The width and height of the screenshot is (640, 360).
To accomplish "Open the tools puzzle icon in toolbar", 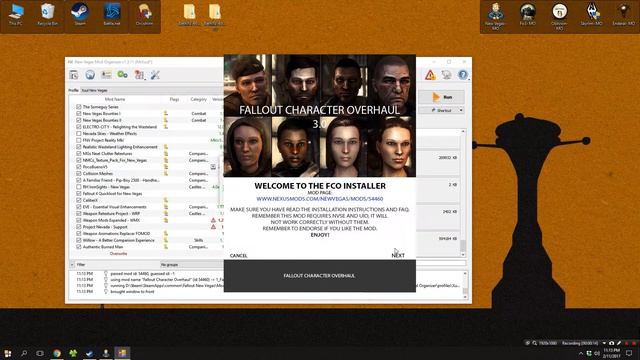I will coord(139,75).
